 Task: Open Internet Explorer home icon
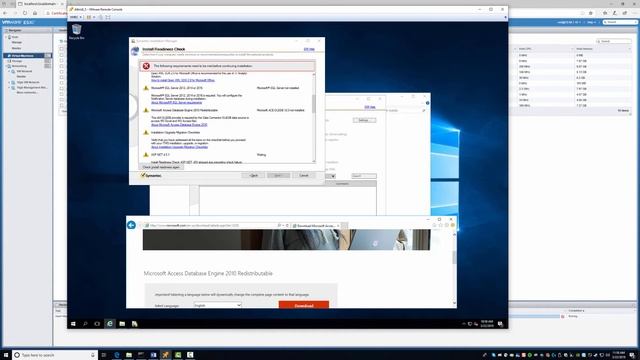[x=434, y=225]
